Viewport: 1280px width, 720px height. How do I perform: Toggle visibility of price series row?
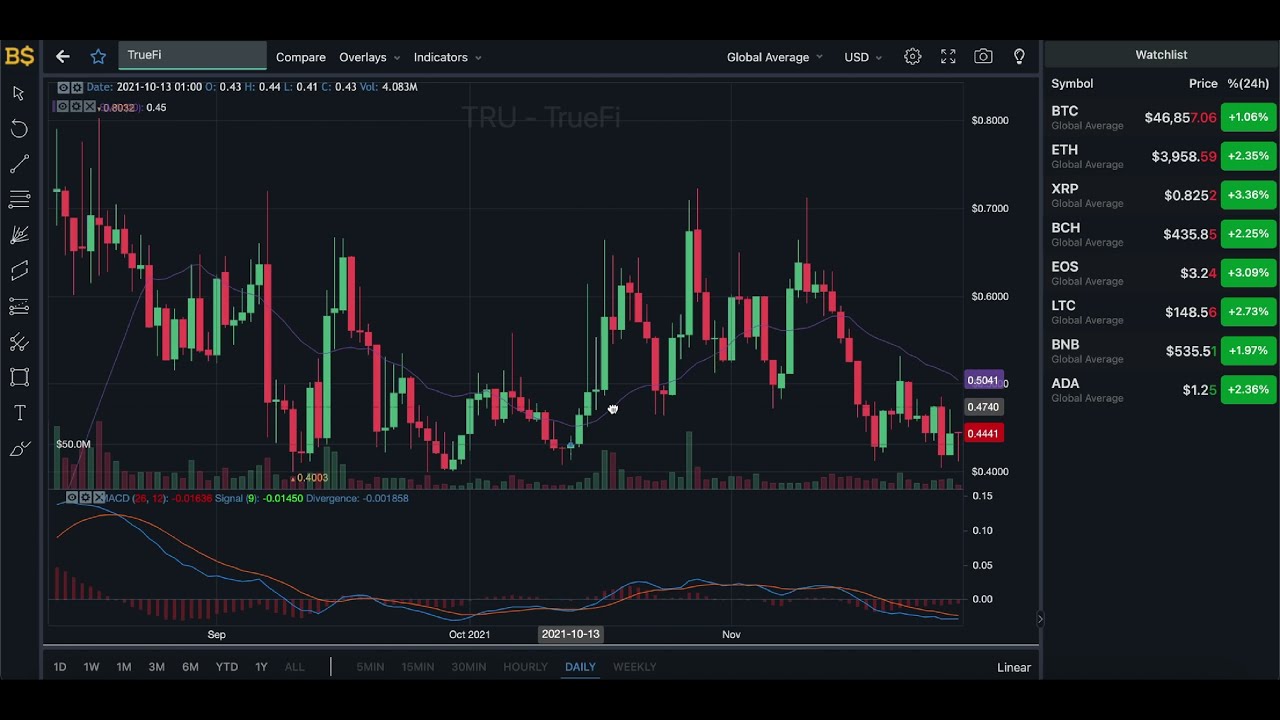point(63,88)
